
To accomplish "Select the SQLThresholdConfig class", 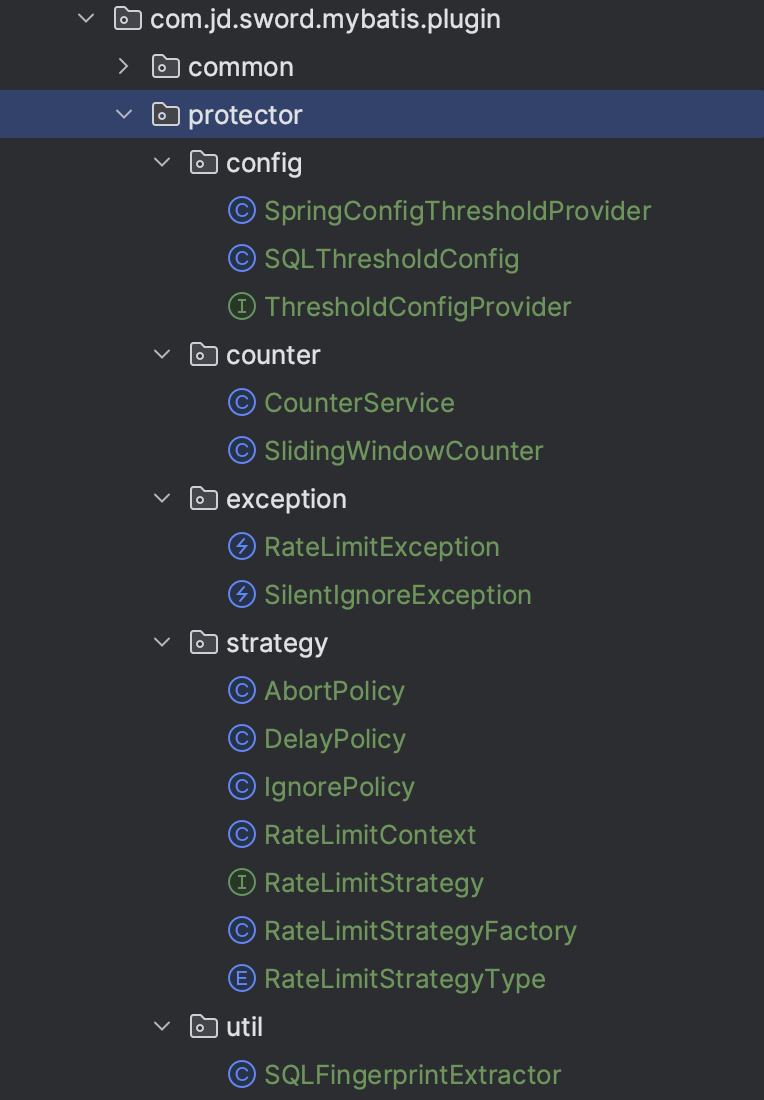I will [x=391, y=259].
